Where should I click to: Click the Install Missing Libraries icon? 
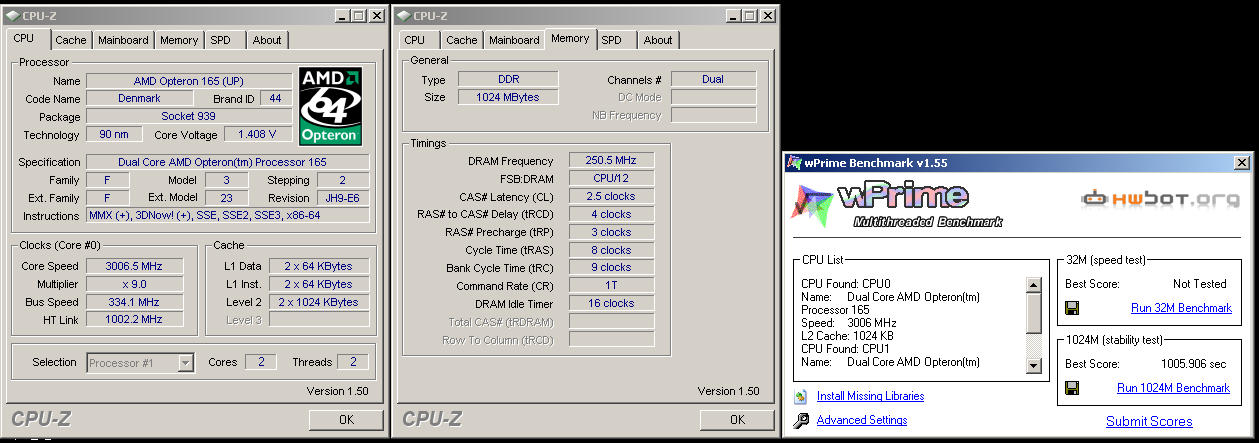pos(800,396)
